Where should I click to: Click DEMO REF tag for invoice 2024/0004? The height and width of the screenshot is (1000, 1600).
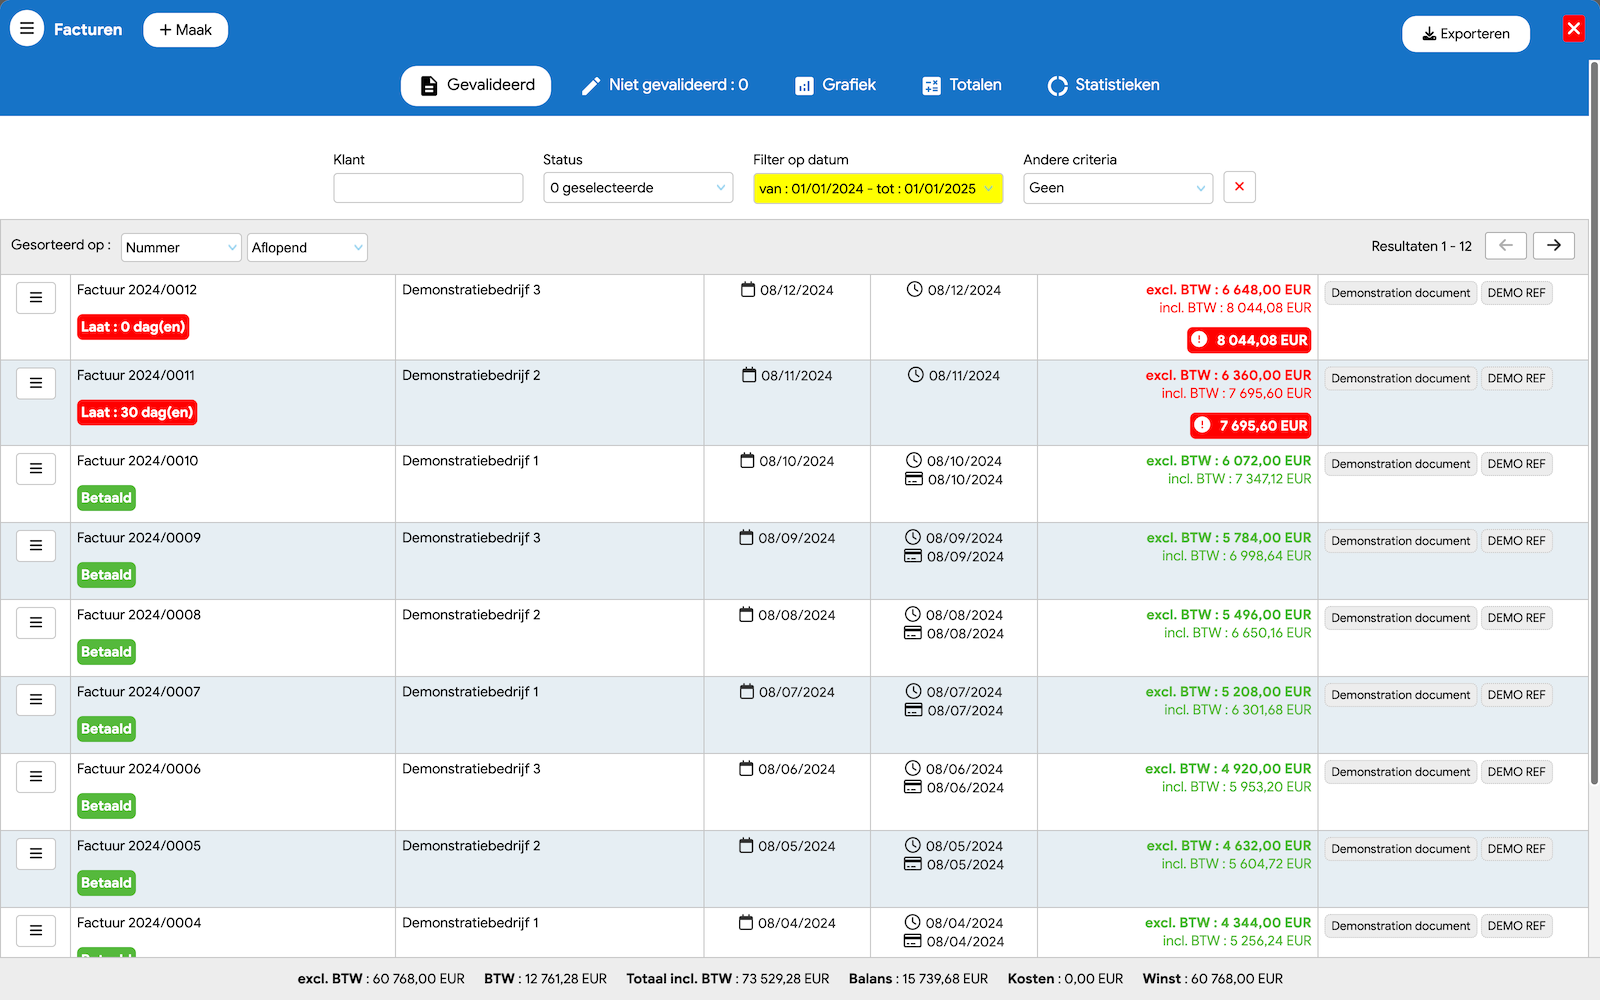click(x=1516, y=926)
